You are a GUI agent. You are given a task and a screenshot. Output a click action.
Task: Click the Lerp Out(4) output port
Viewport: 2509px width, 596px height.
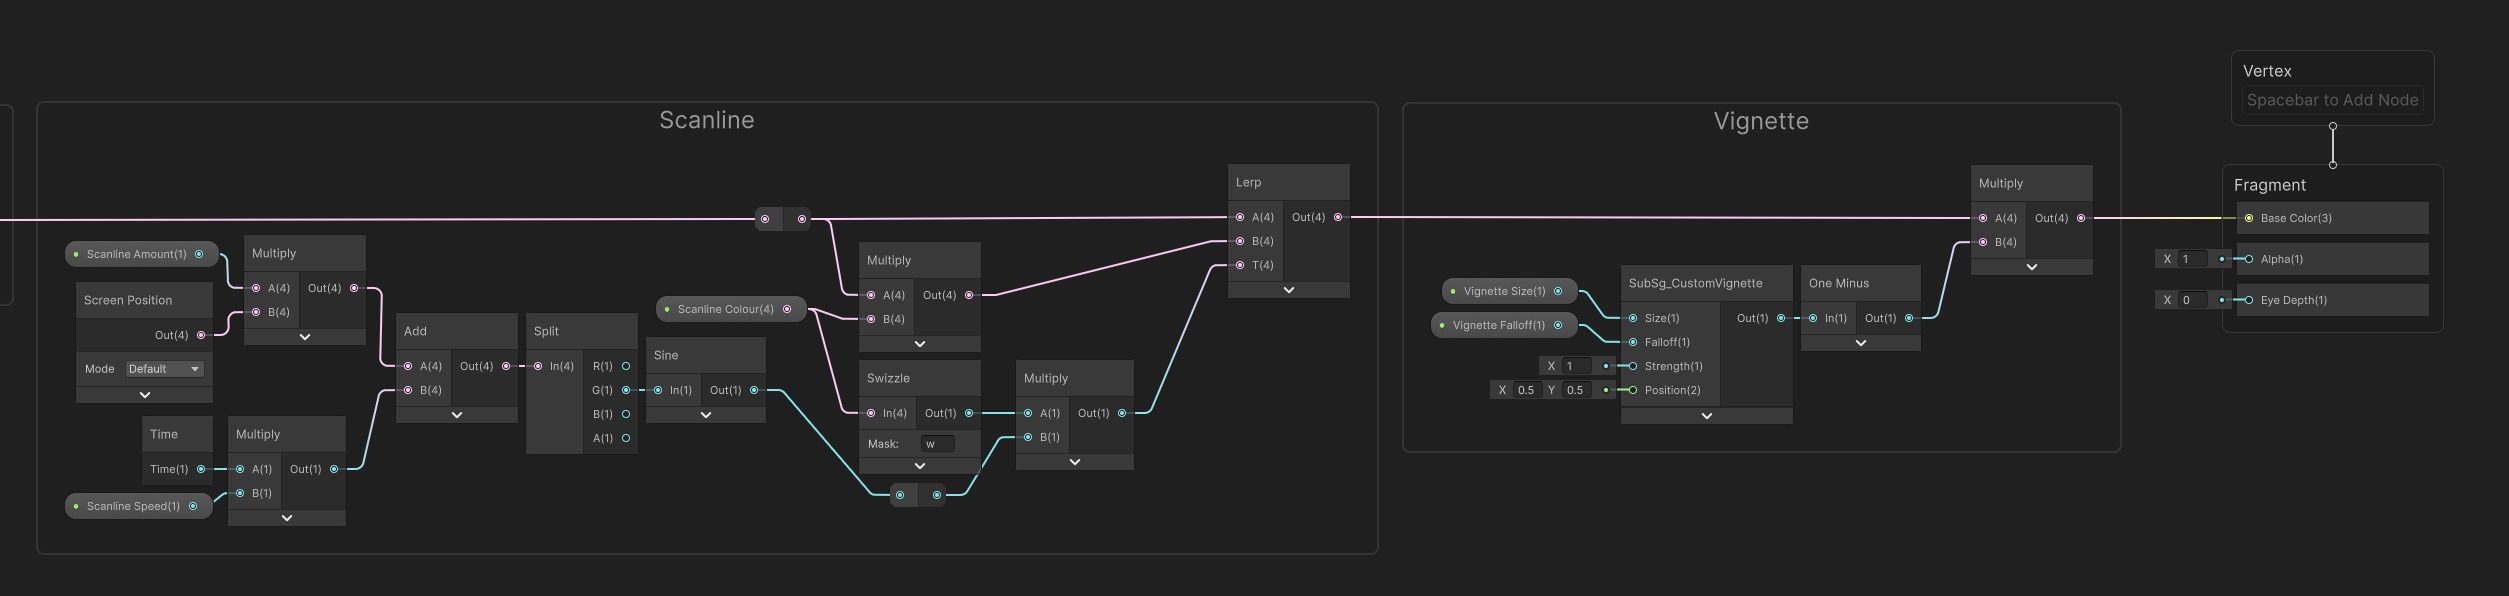coord(1338,217)
